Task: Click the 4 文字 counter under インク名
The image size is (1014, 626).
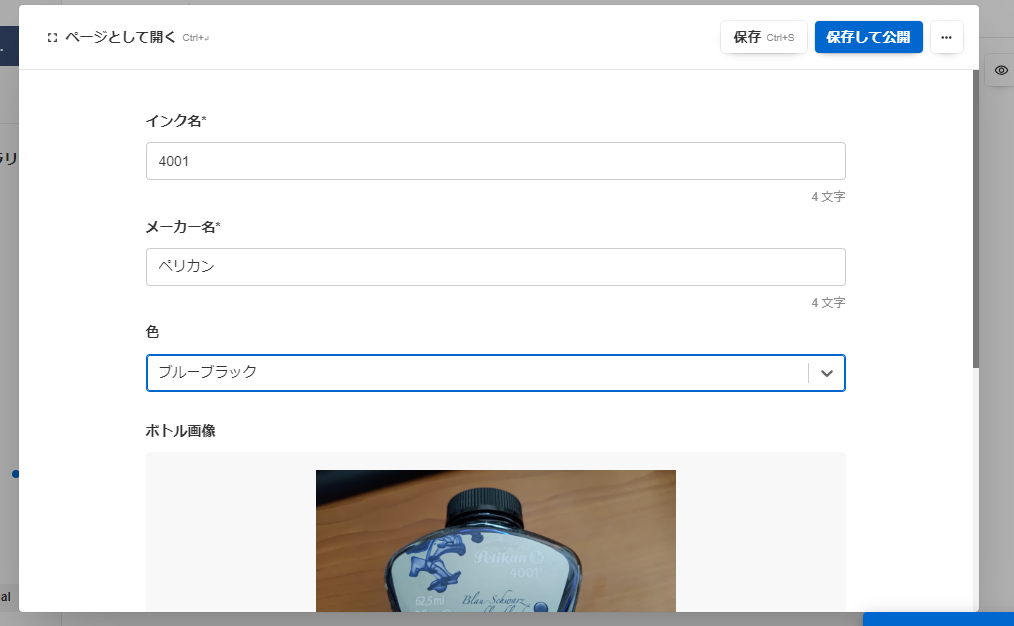Action: tap(828, 197)
